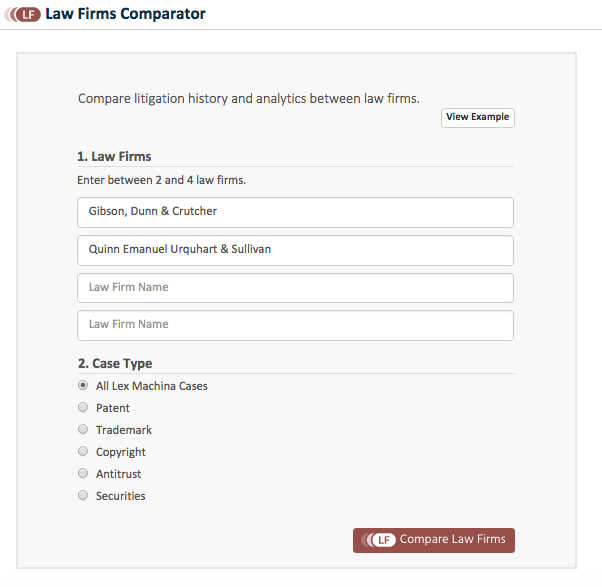Click the 2. Case Type section heading
This screenshot has height=587, width=602.
tap(114, 364)
